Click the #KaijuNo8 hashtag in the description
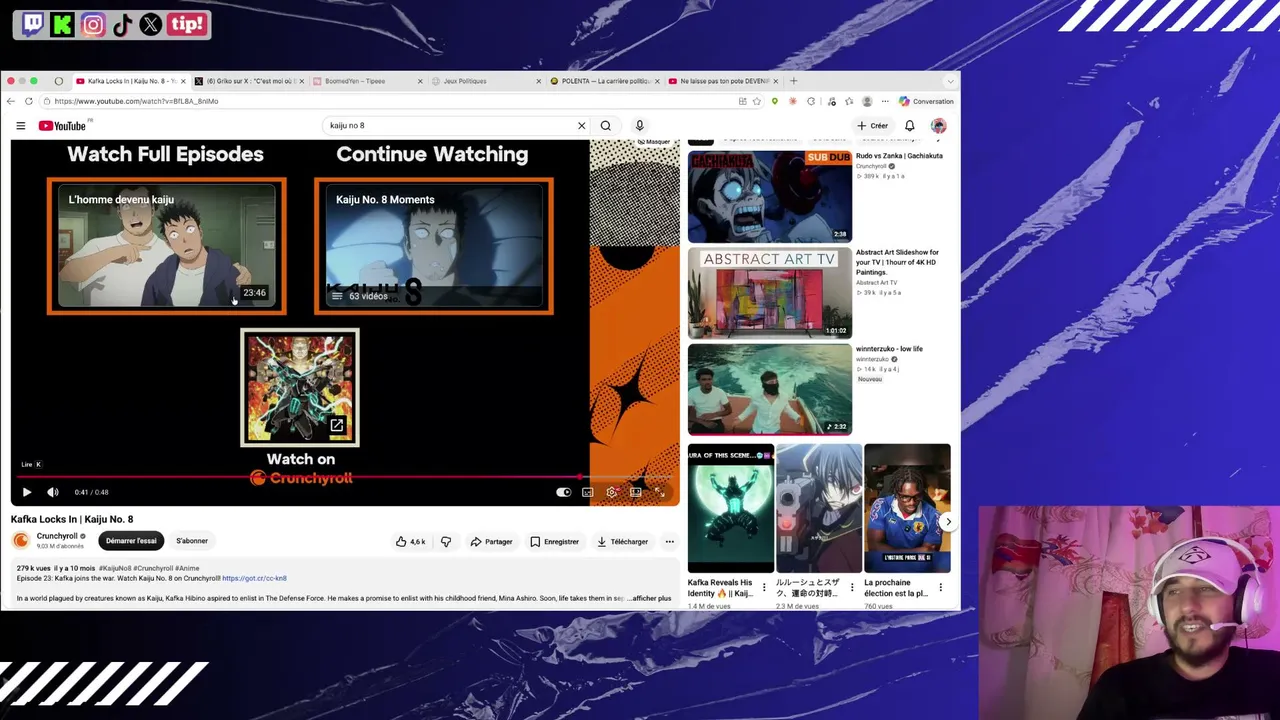The image size is (1280, 720). pyautogui.click(x=114, y=568)
